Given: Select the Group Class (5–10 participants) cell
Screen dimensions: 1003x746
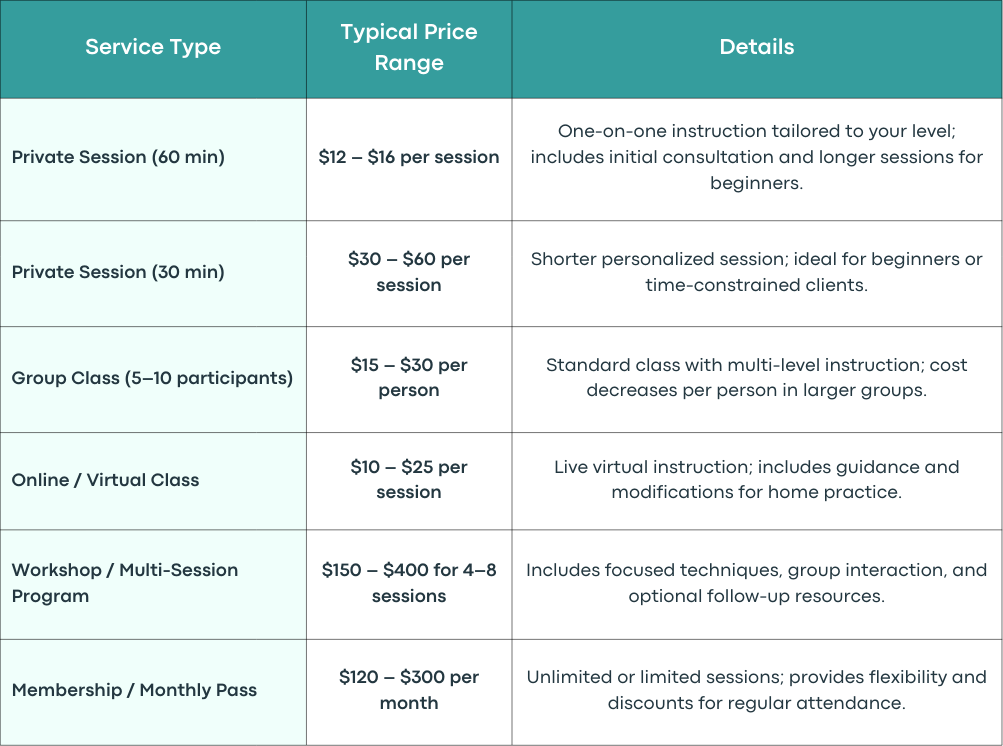Looking at the screenshot, I should (152, 378).
